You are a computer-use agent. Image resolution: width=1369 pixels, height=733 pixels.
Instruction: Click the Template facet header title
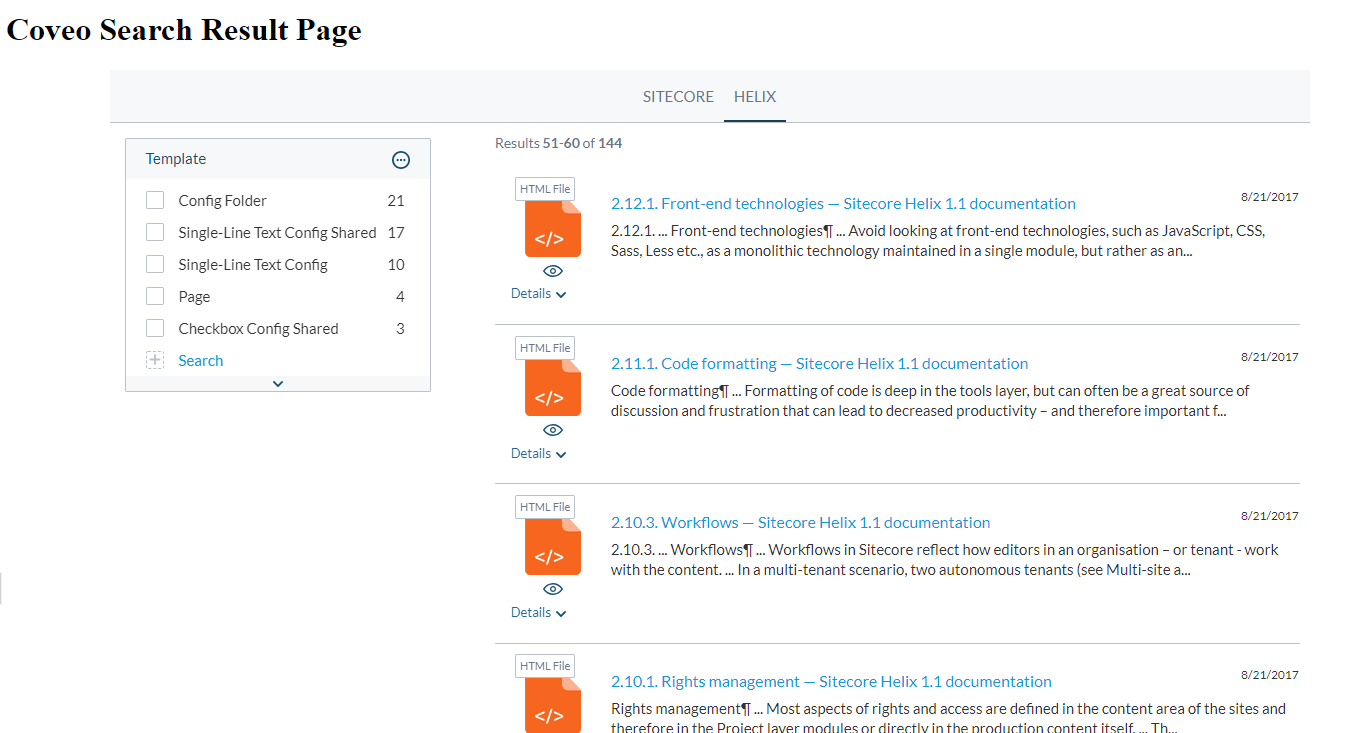[x=176, y=159]
